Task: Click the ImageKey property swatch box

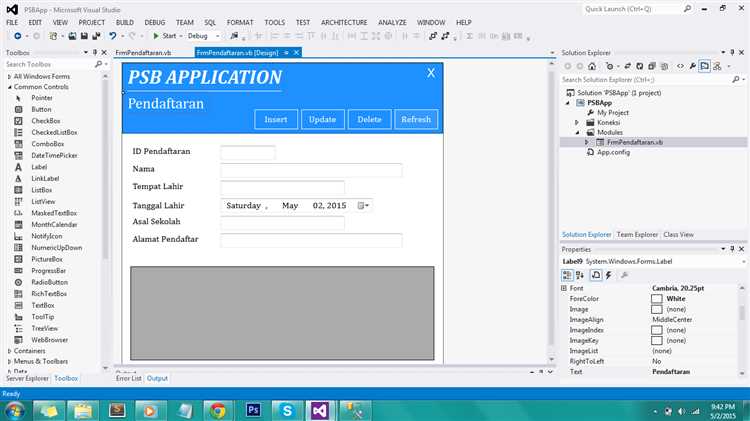Action: tap(657, 341)
